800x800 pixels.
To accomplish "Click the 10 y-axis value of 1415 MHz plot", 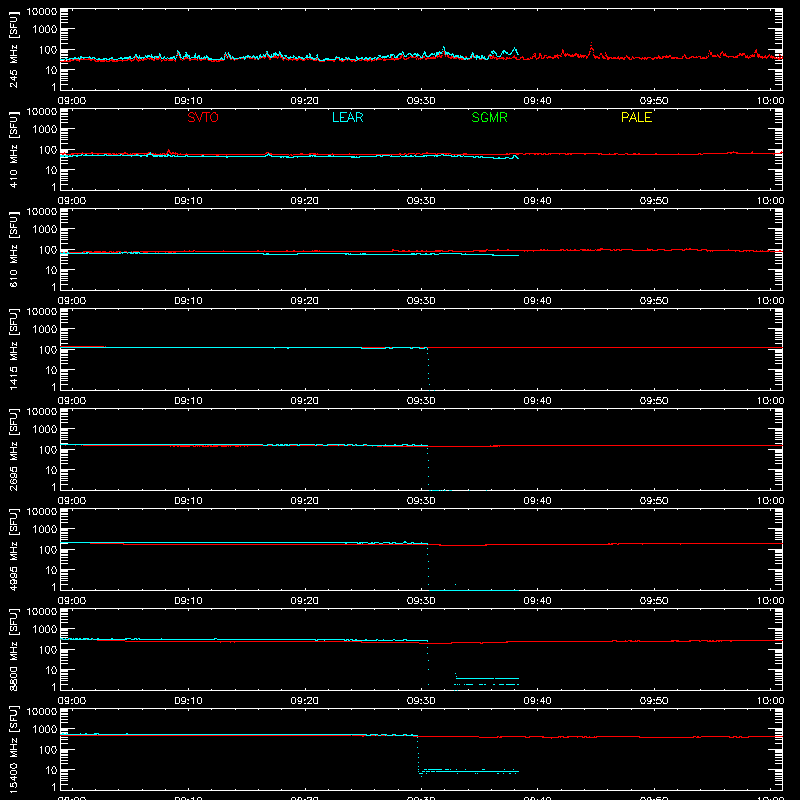I will 51,370.
